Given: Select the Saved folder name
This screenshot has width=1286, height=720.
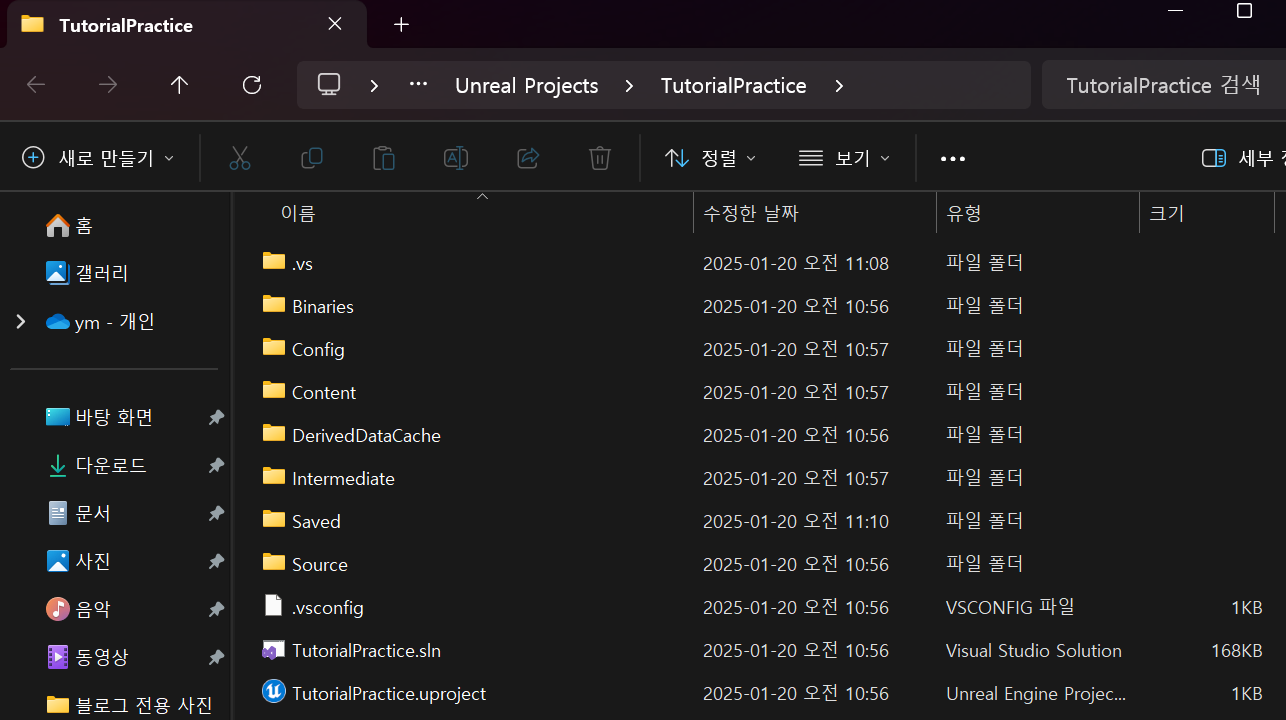Looking at the screenshot, I should (x=316, y=522).
